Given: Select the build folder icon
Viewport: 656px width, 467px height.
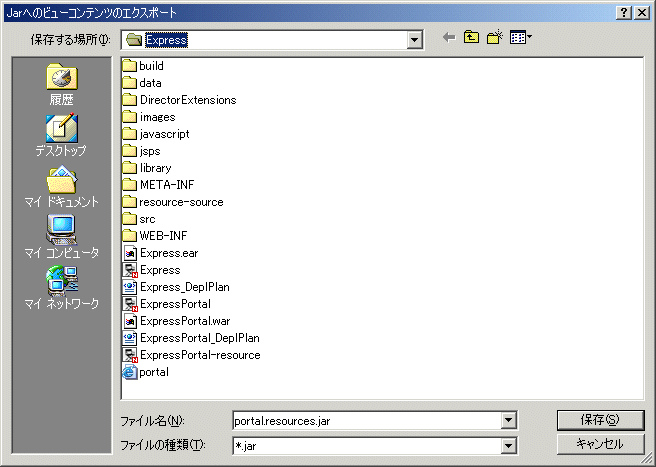Looking at the screenshot, I should click(x=130, y=66).
